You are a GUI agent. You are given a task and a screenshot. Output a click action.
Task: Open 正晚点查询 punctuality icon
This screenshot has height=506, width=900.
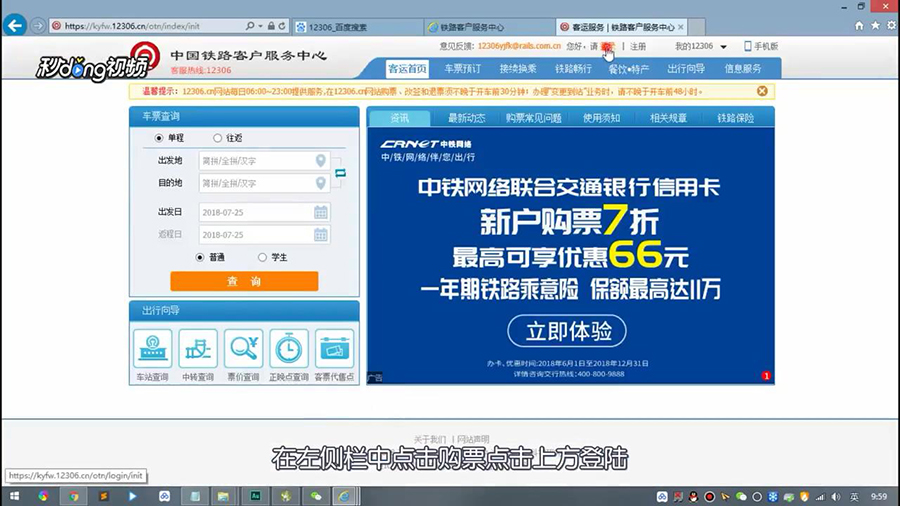289,348
